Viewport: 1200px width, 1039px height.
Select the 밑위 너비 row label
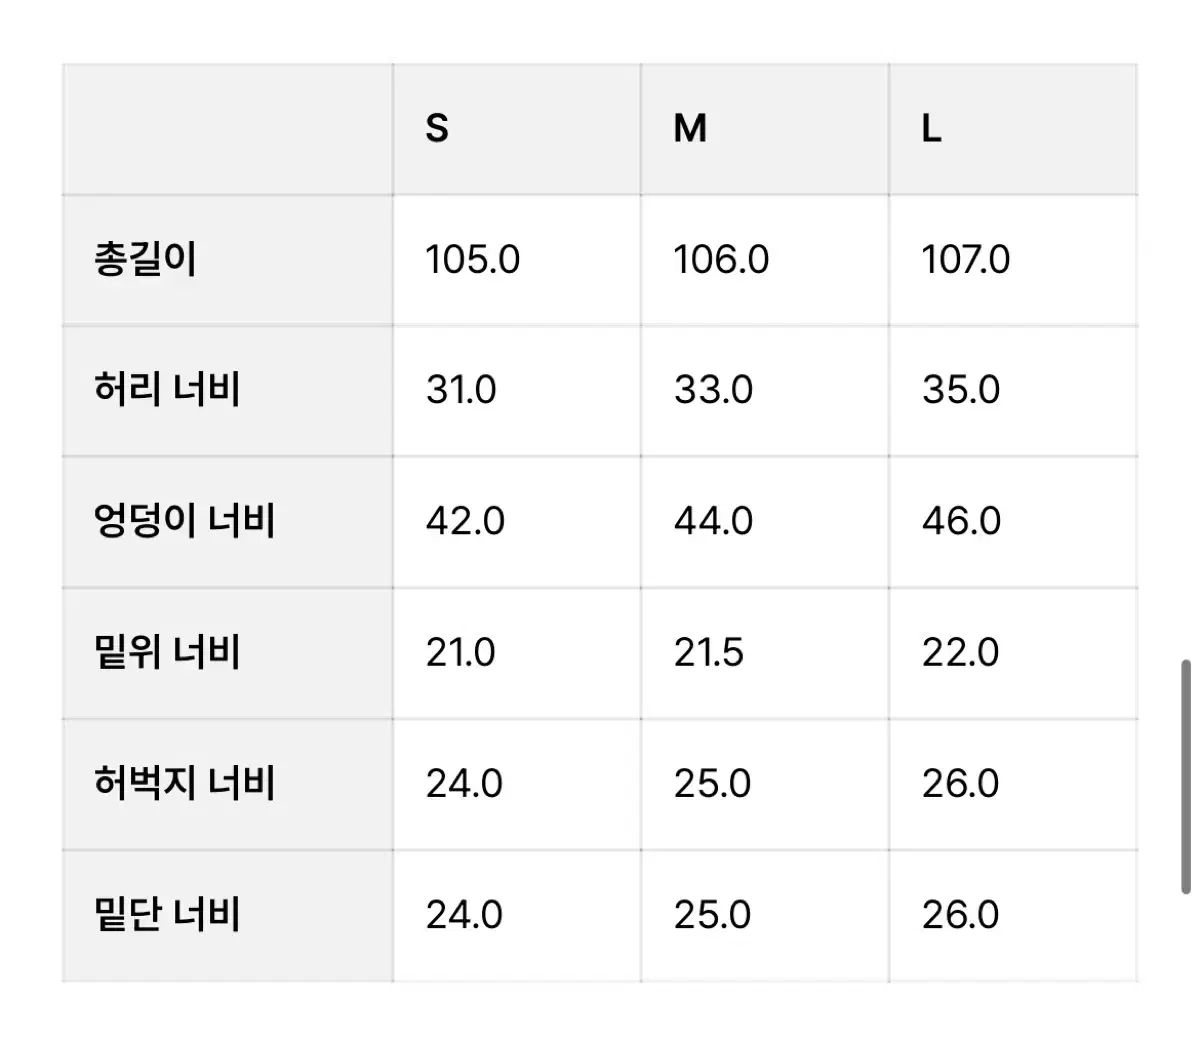(167, 652)
